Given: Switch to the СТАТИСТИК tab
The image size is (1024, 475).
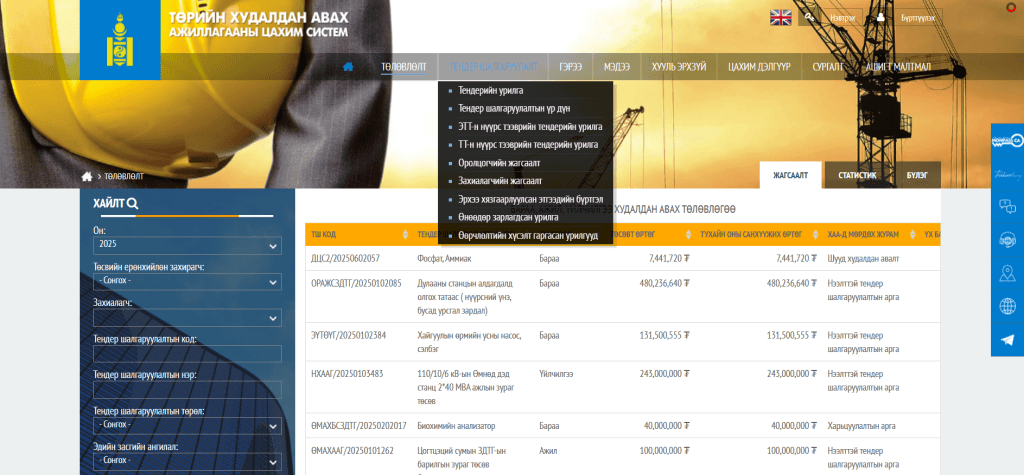Looking at the screenshot, I should tap(857, 175).
